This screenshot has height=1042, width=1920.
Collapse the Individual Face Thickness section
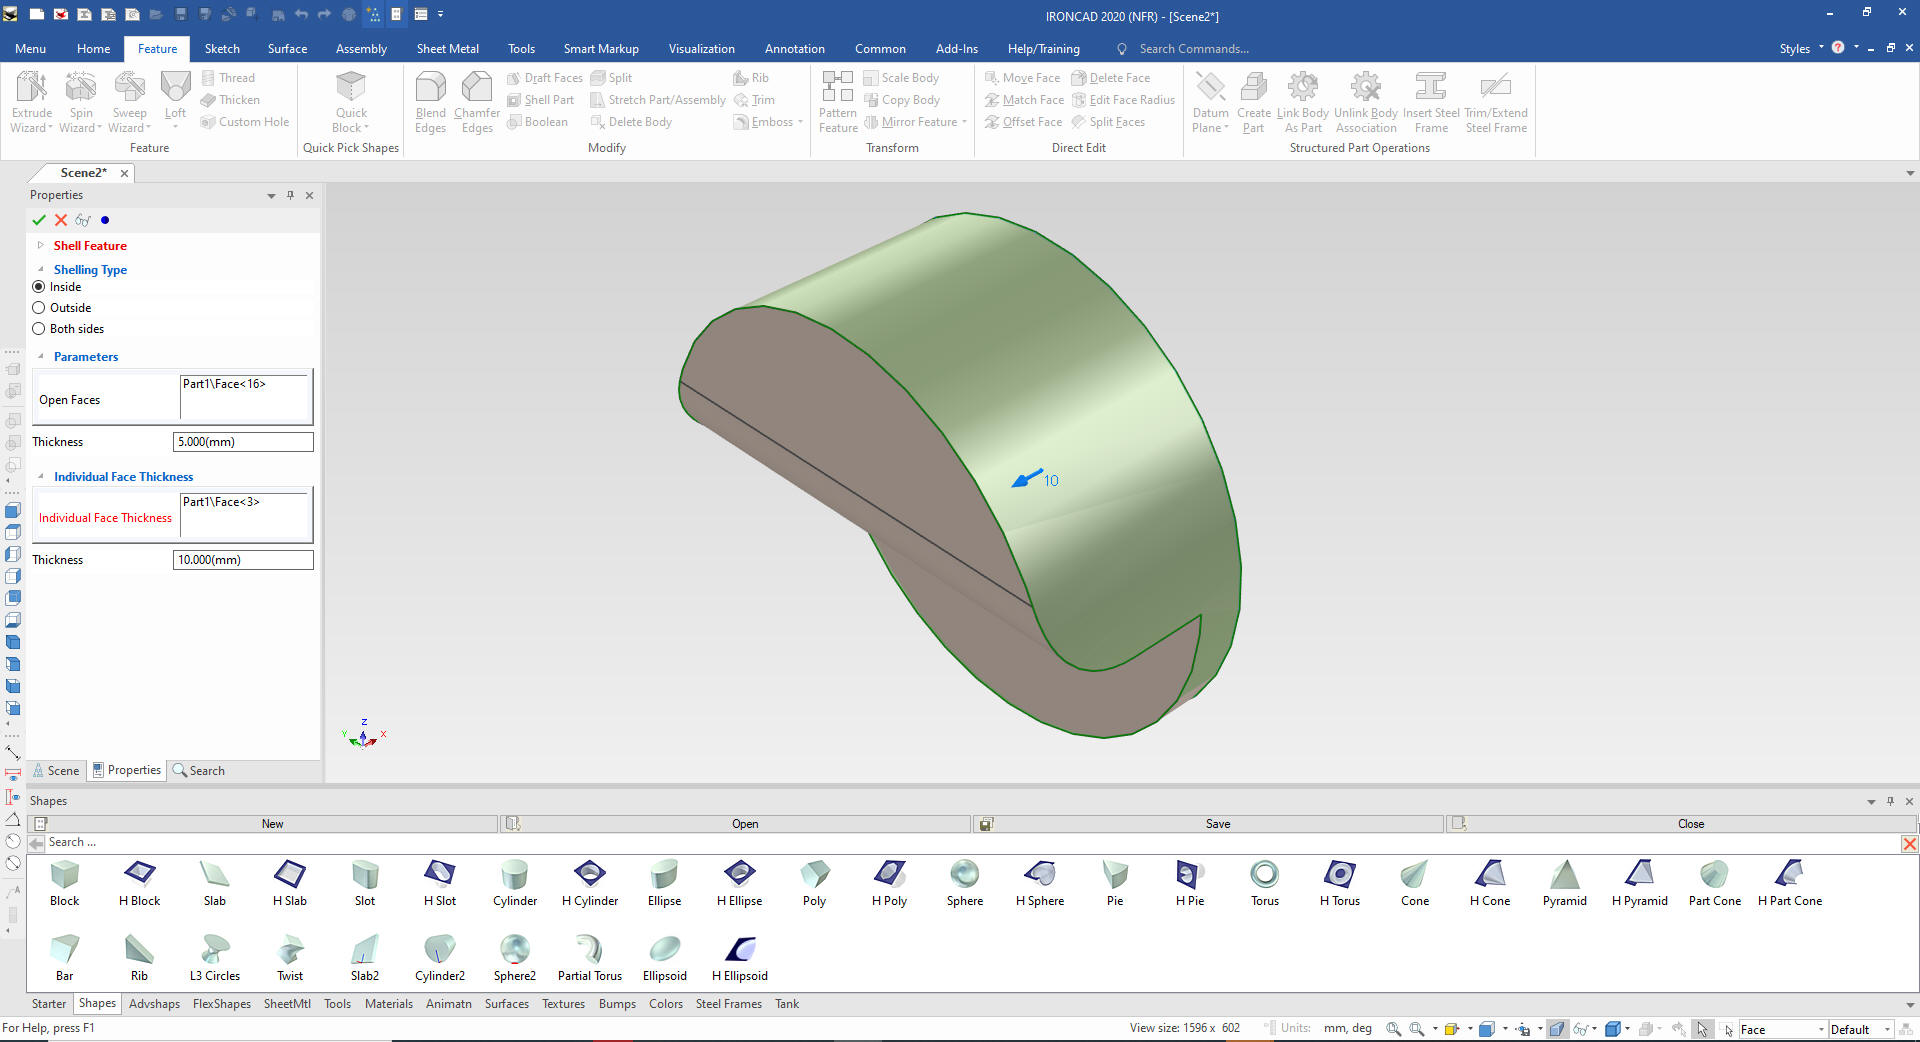(x=40, y=477)
